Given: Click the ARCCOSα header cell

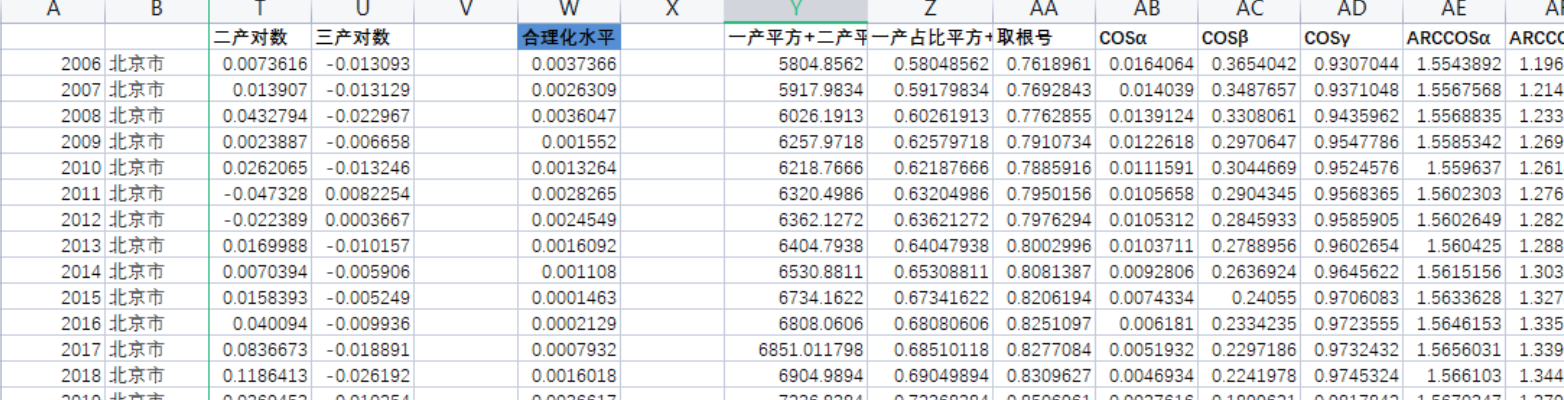Looking at the screenshot, I should [1455, 38].
